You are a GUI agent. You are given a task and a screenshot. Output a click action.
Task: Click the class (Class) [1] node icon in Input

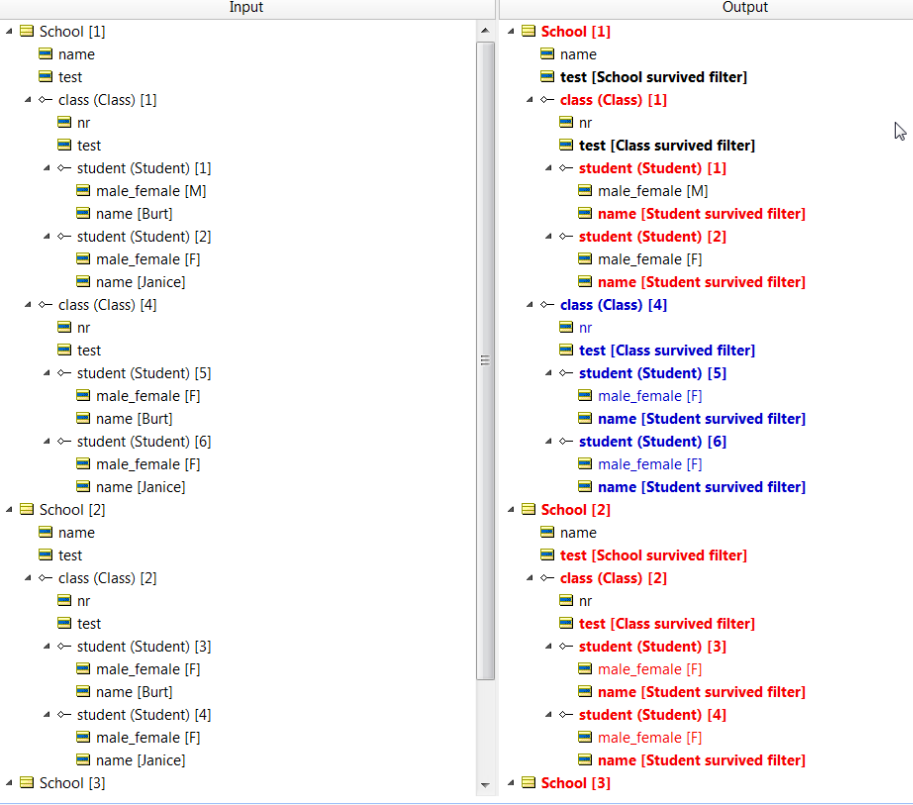click(x=45, y=100)
